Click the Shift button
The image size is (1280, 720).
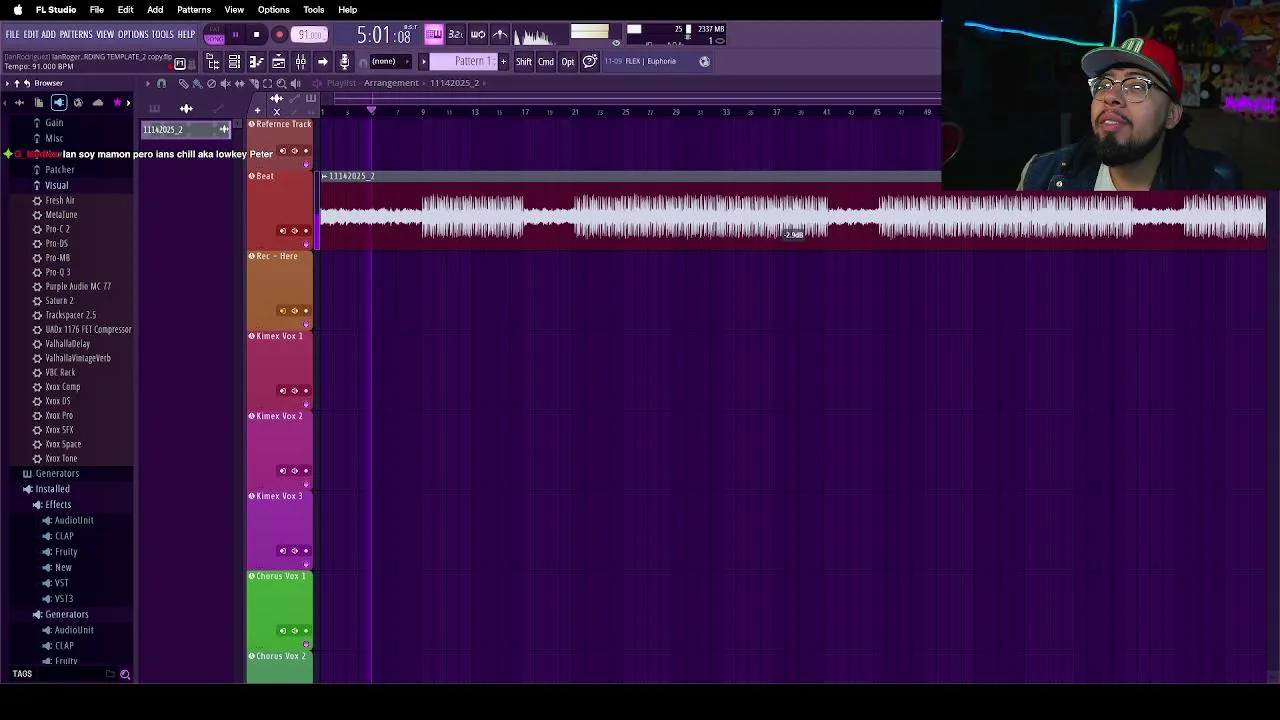pos(523,62)
